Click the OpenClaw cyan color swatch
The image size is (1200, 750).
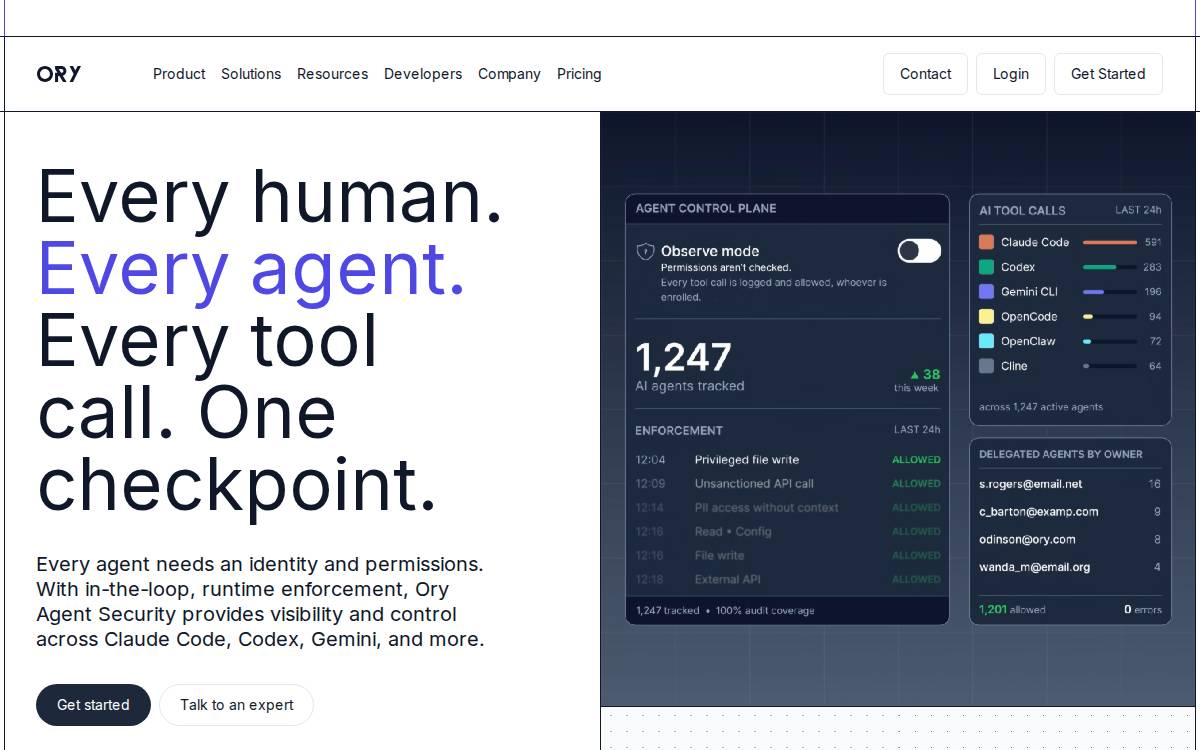(986, 341)
